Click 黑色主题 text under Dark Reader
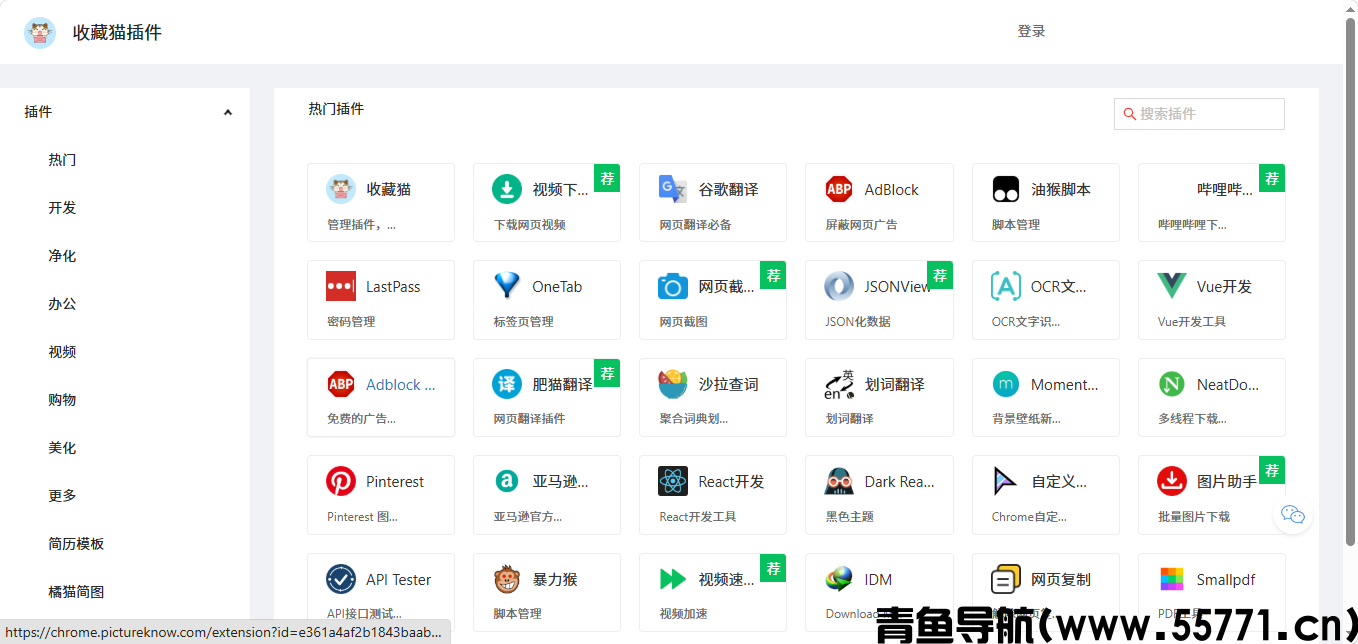This screenshot has width=1358, height=644. [x=850, y=517]
